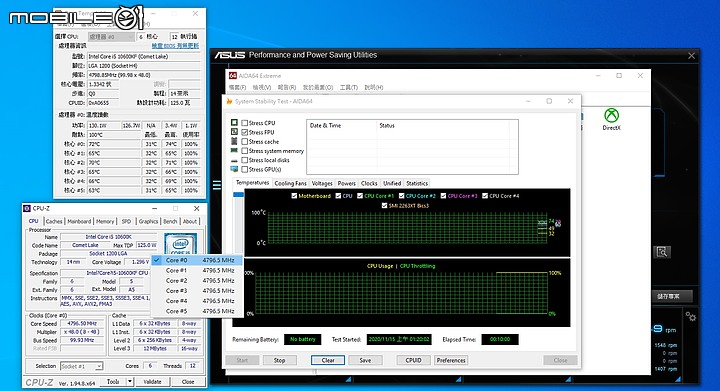Viewport: 720px width, 391px height.
Task: Click the system memory RAM icon
Action: (x=234, y=151)
